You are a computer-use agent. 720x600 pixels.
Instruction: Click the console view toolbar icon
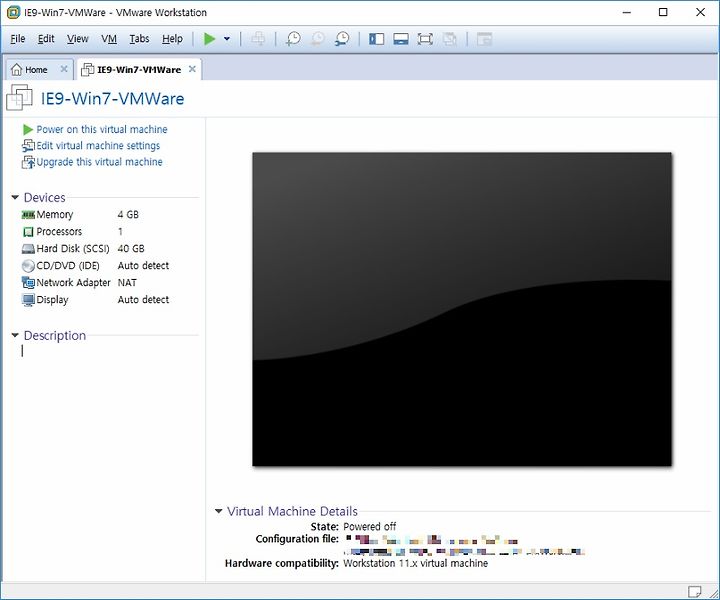[x=484, y=39]
